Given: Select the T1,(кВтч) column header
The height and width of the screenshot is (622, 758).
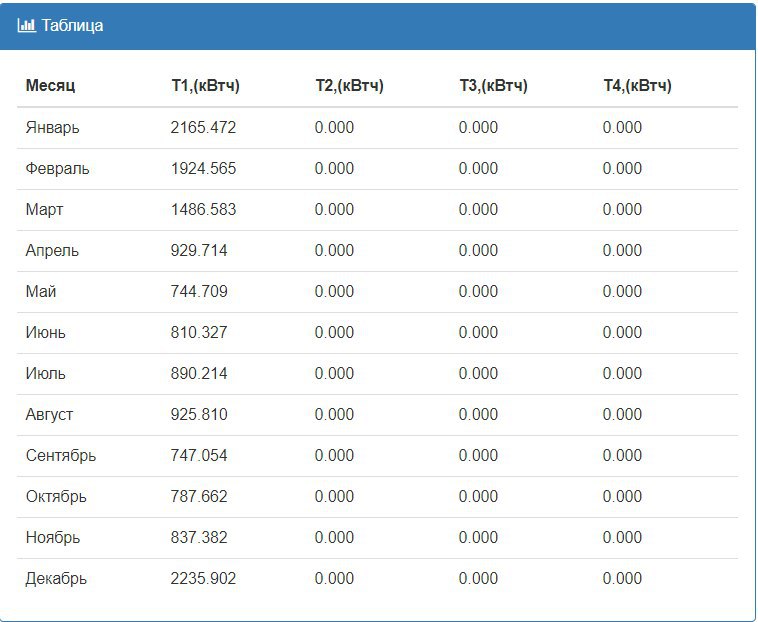Looking at the screenshot, I should pyautogui.click(x=205, y=86).
